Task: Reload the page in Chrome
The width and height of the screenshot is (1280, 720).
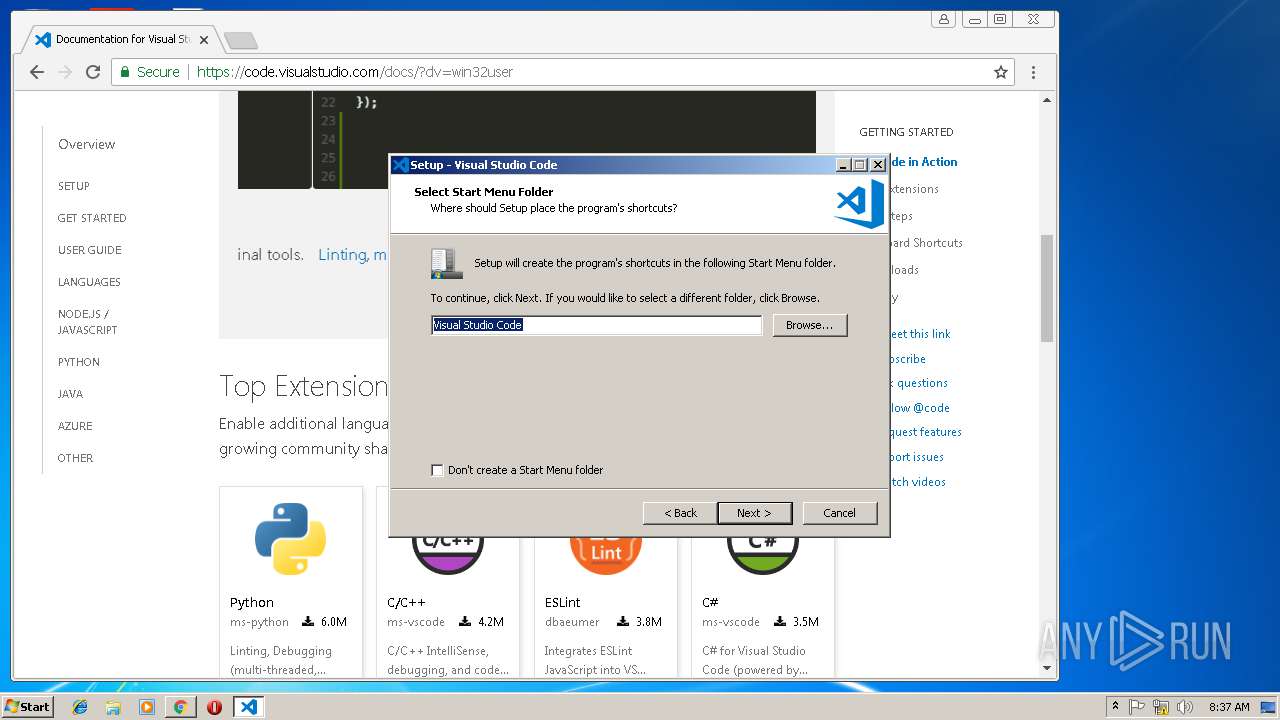Action: [93, 72]
